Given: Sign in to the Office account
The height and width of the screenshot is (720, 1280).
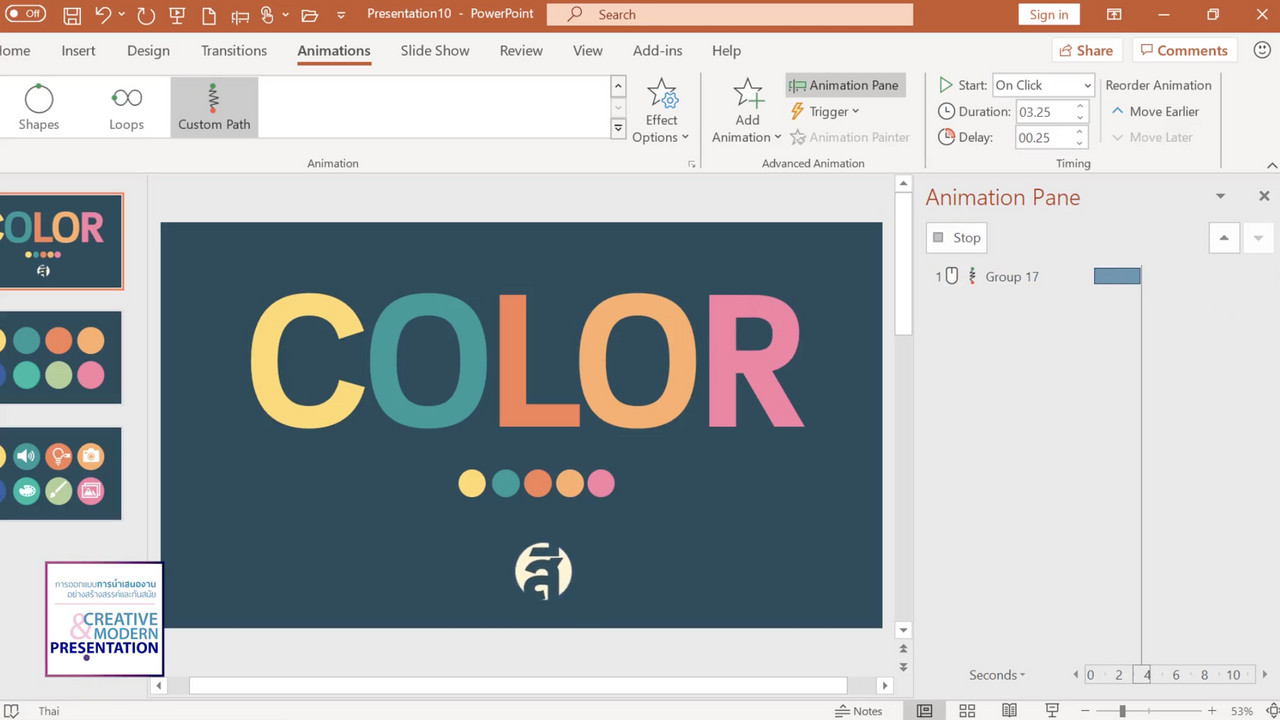Looking at the screenshot, I should point(1049,14).
